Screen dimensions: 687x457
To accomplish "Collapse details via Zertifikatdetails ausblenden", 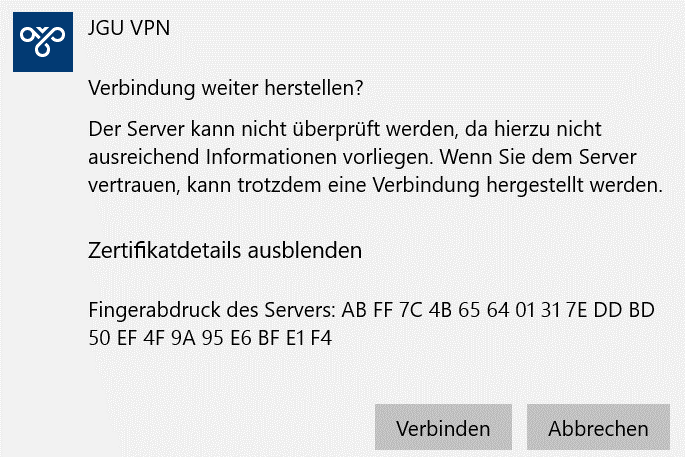I will (225, 251).
